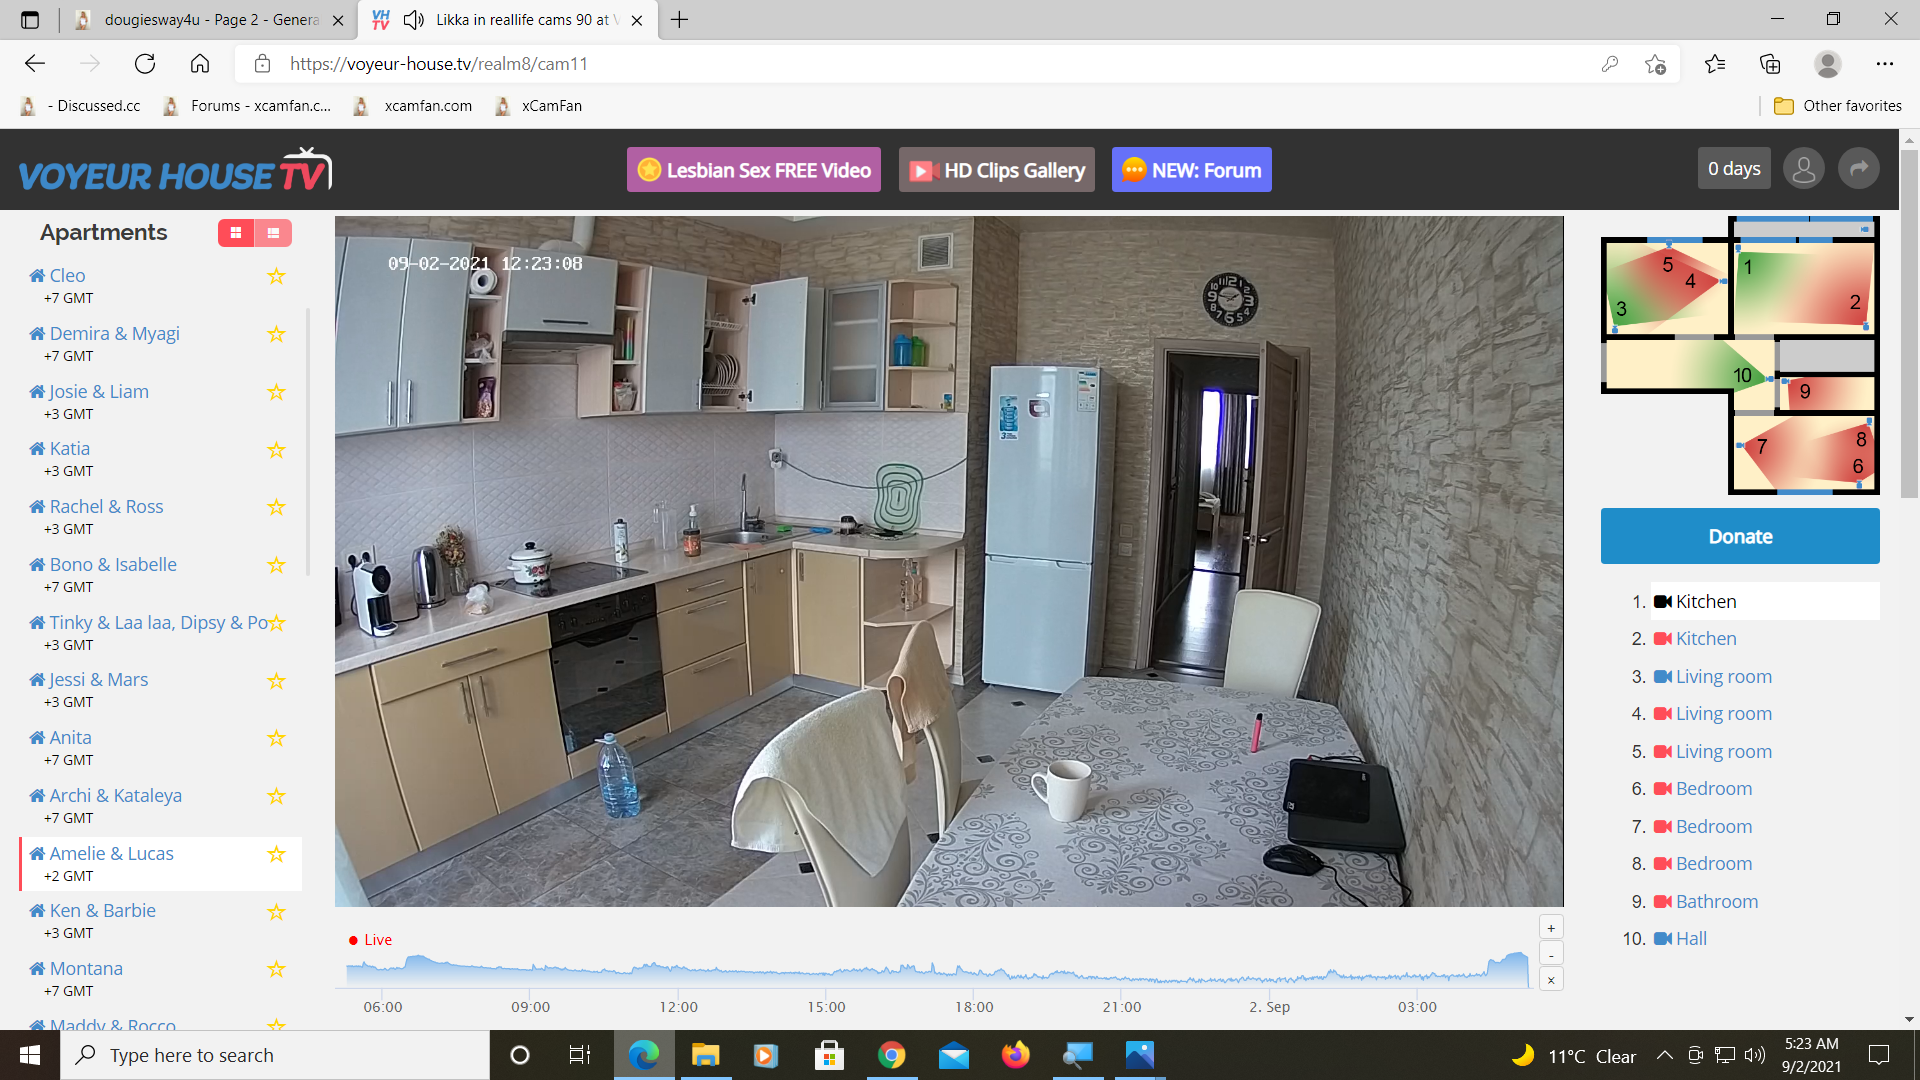Favorite Cleo apartment with star icon

(277, 276)
